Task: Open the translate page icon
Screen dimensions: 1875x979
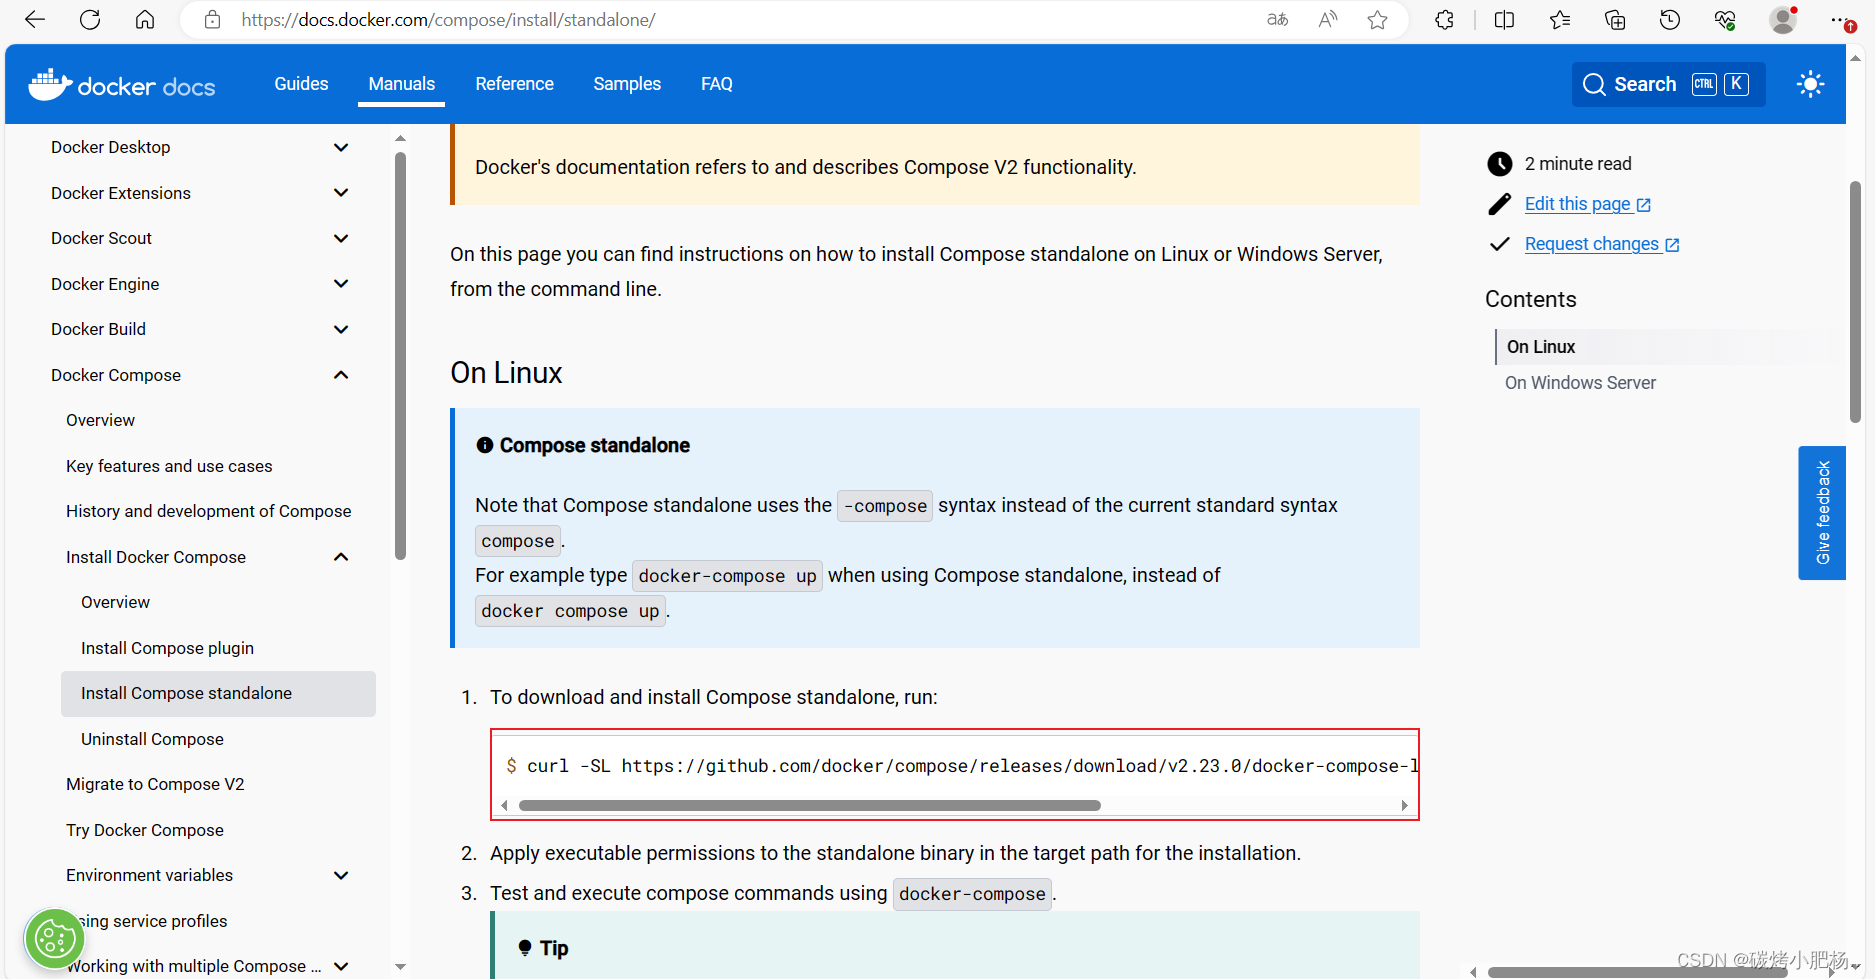Action: [1277, 20]
